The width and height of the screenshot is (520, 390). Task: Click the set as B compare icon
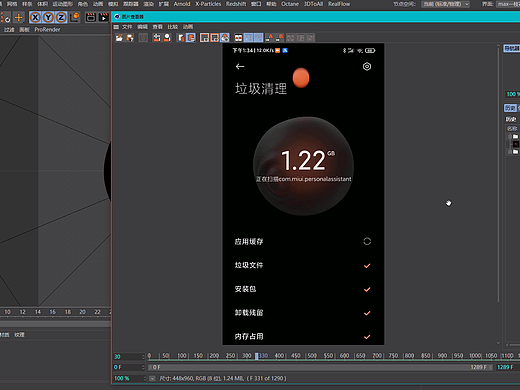click(279, 38)
